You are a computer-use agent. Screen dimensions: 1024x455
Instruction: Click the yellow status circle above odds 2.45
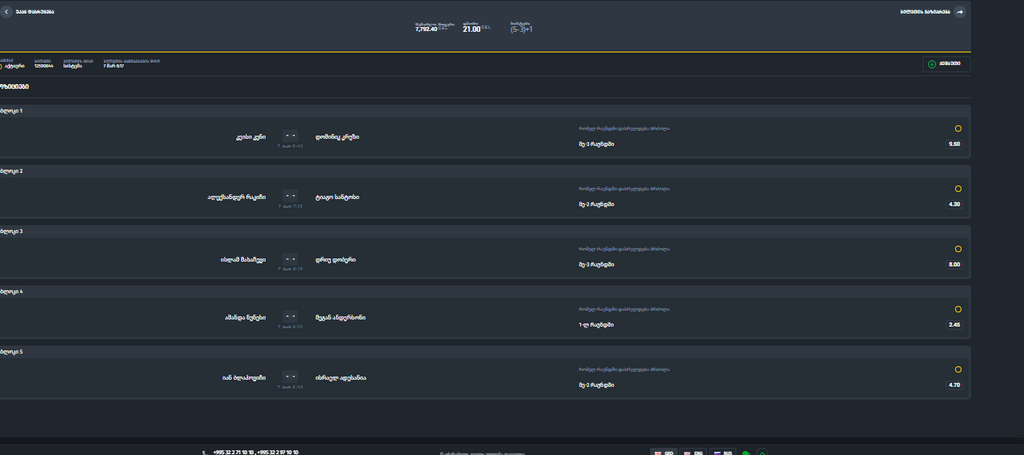click(957, 309)
